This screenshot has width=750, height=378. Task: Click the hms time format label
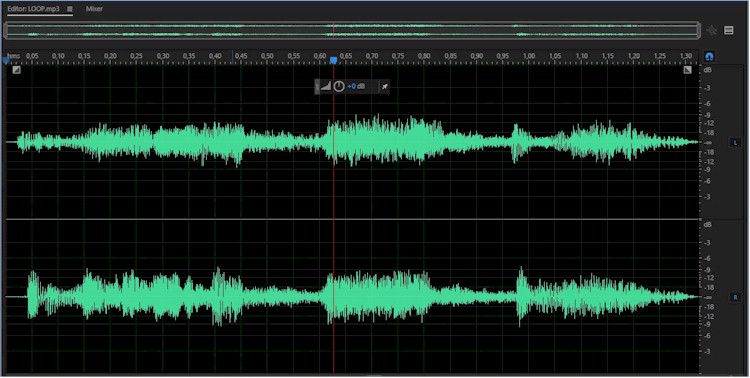pos(14,56)
